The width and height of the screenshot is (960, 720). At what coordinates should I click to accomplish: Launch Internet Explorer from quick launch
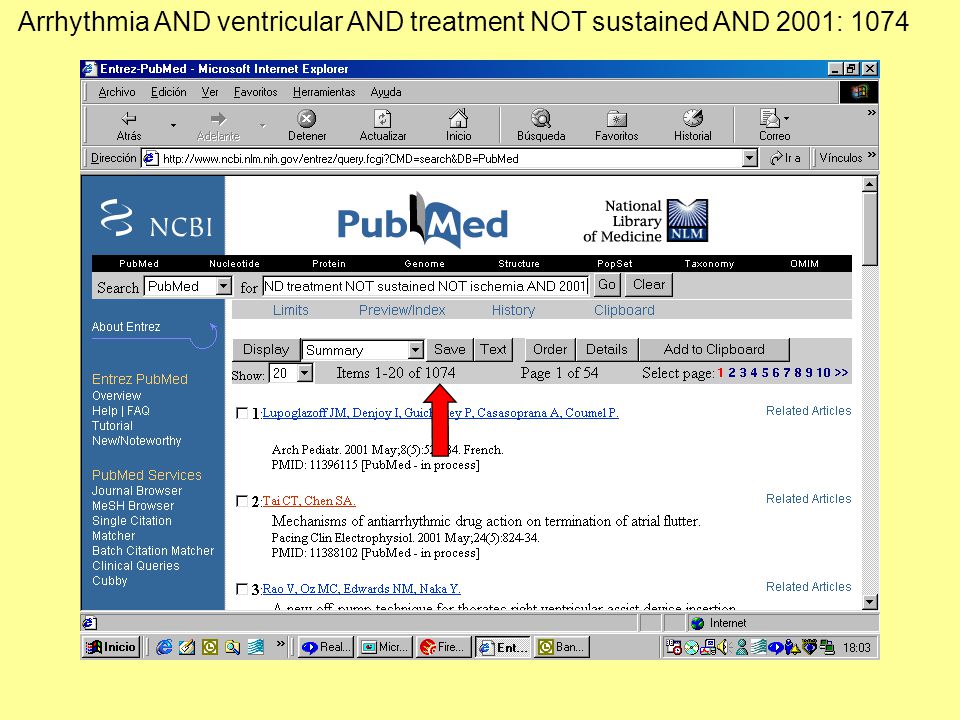click(163, 647)
